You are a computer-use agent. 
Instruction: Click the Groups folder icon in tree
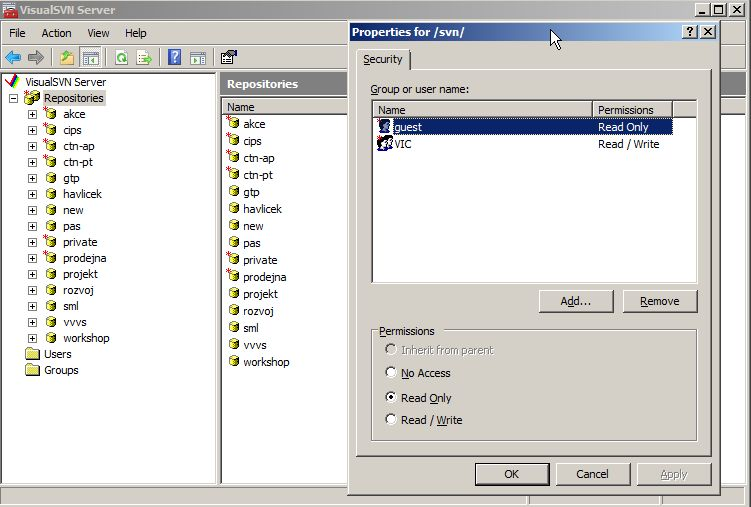pos(33,370)
